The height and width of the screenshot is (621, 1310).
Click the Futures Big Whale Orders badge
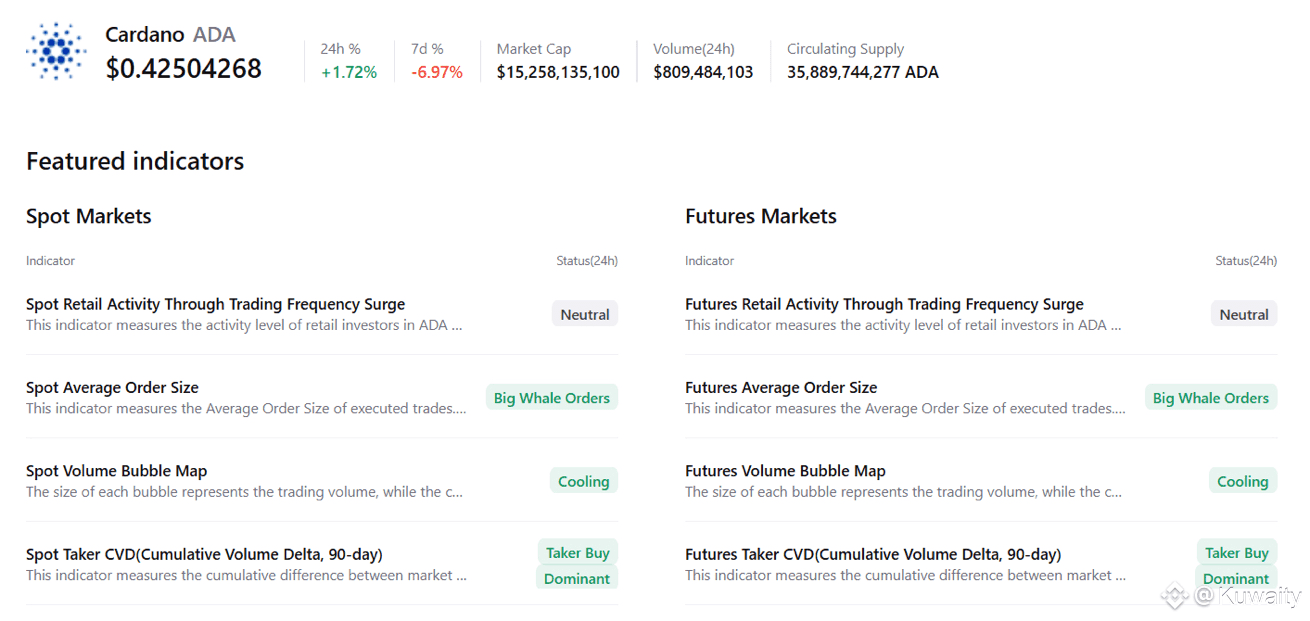pos(1210,398)
